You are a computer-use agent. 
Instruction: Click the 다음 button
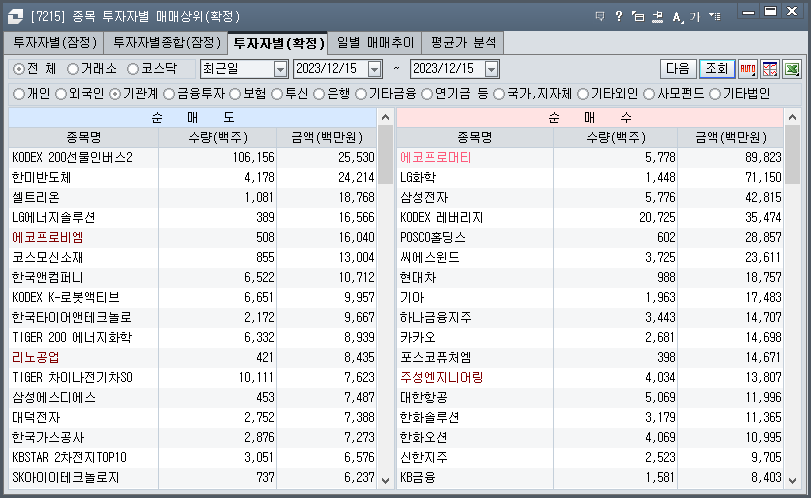(x=678, y=69)
